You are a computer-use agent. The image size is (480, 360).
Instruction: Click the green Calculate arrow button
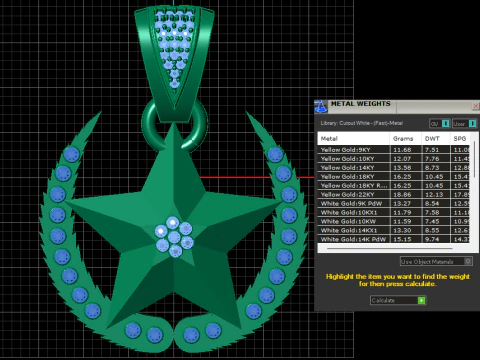[x=422, y=300]
